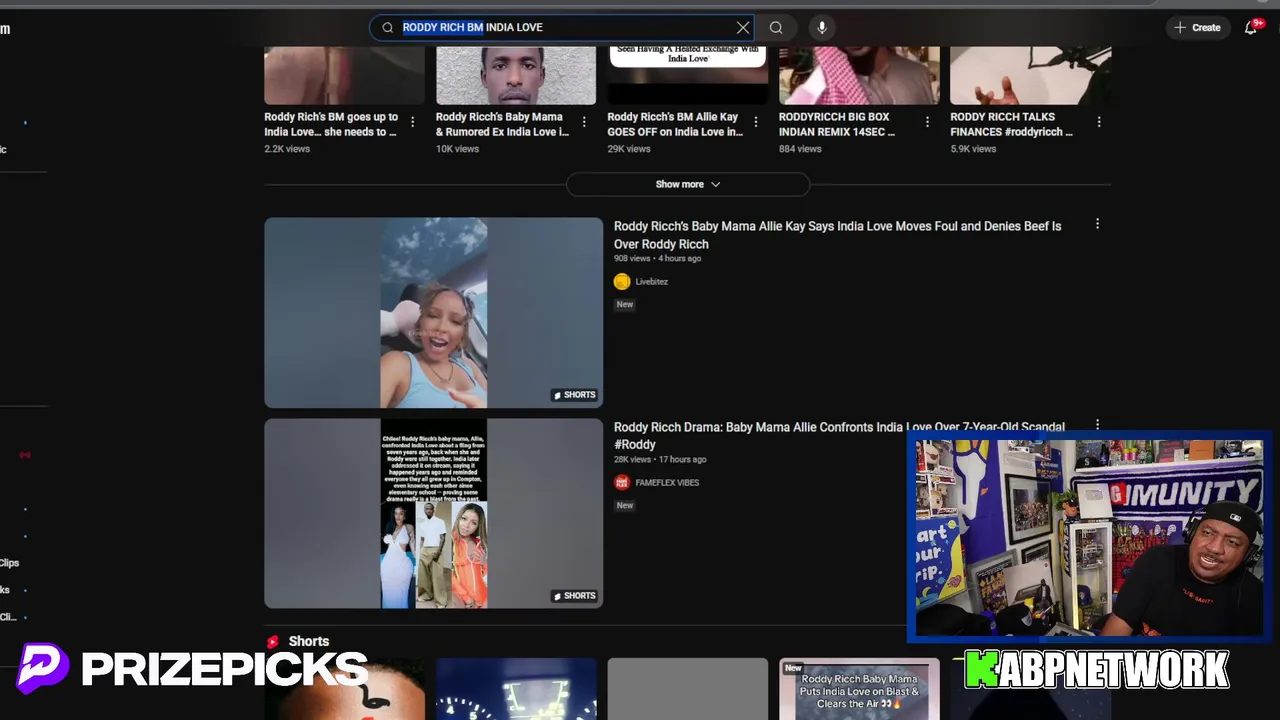This screenshot has height=720, width=1280.
Task: Open options for 'RODDY RICCH TALKS FINANCES' video
Action: pyautogui.click(x=1099, y=122)
